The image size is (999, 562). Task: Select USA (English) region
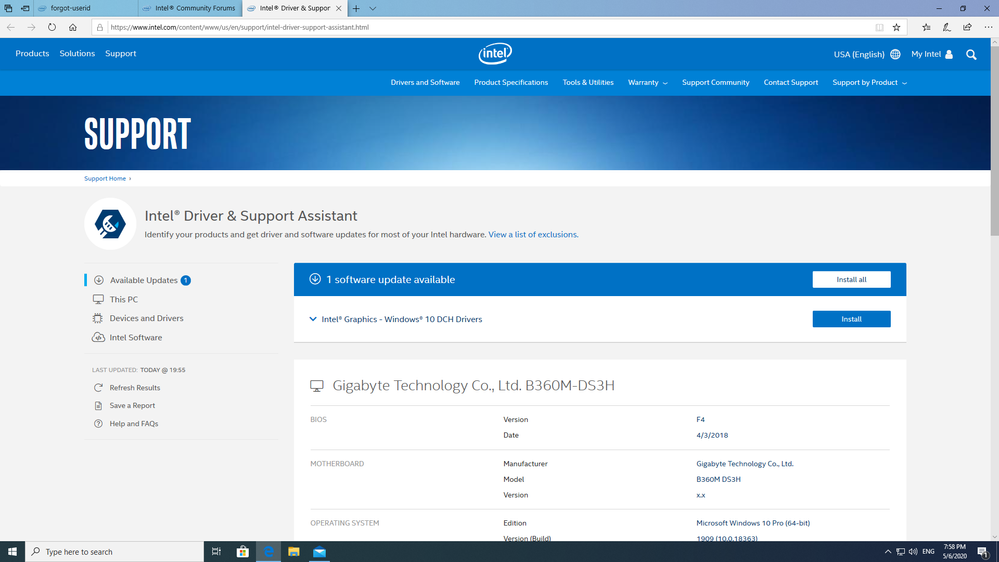coord(859,55)
